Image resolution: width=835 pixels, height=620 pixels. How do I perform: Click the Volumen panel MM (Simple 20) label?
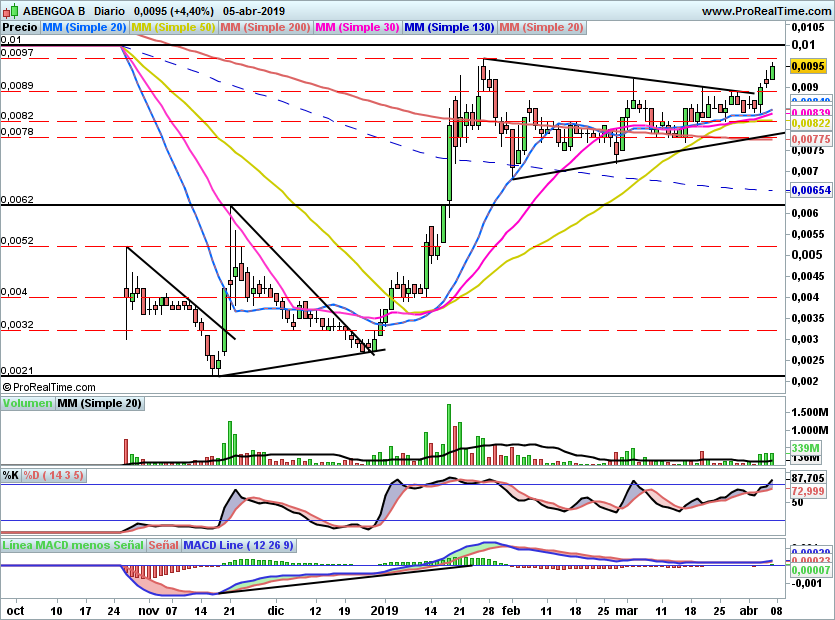(x=100, y=403)
